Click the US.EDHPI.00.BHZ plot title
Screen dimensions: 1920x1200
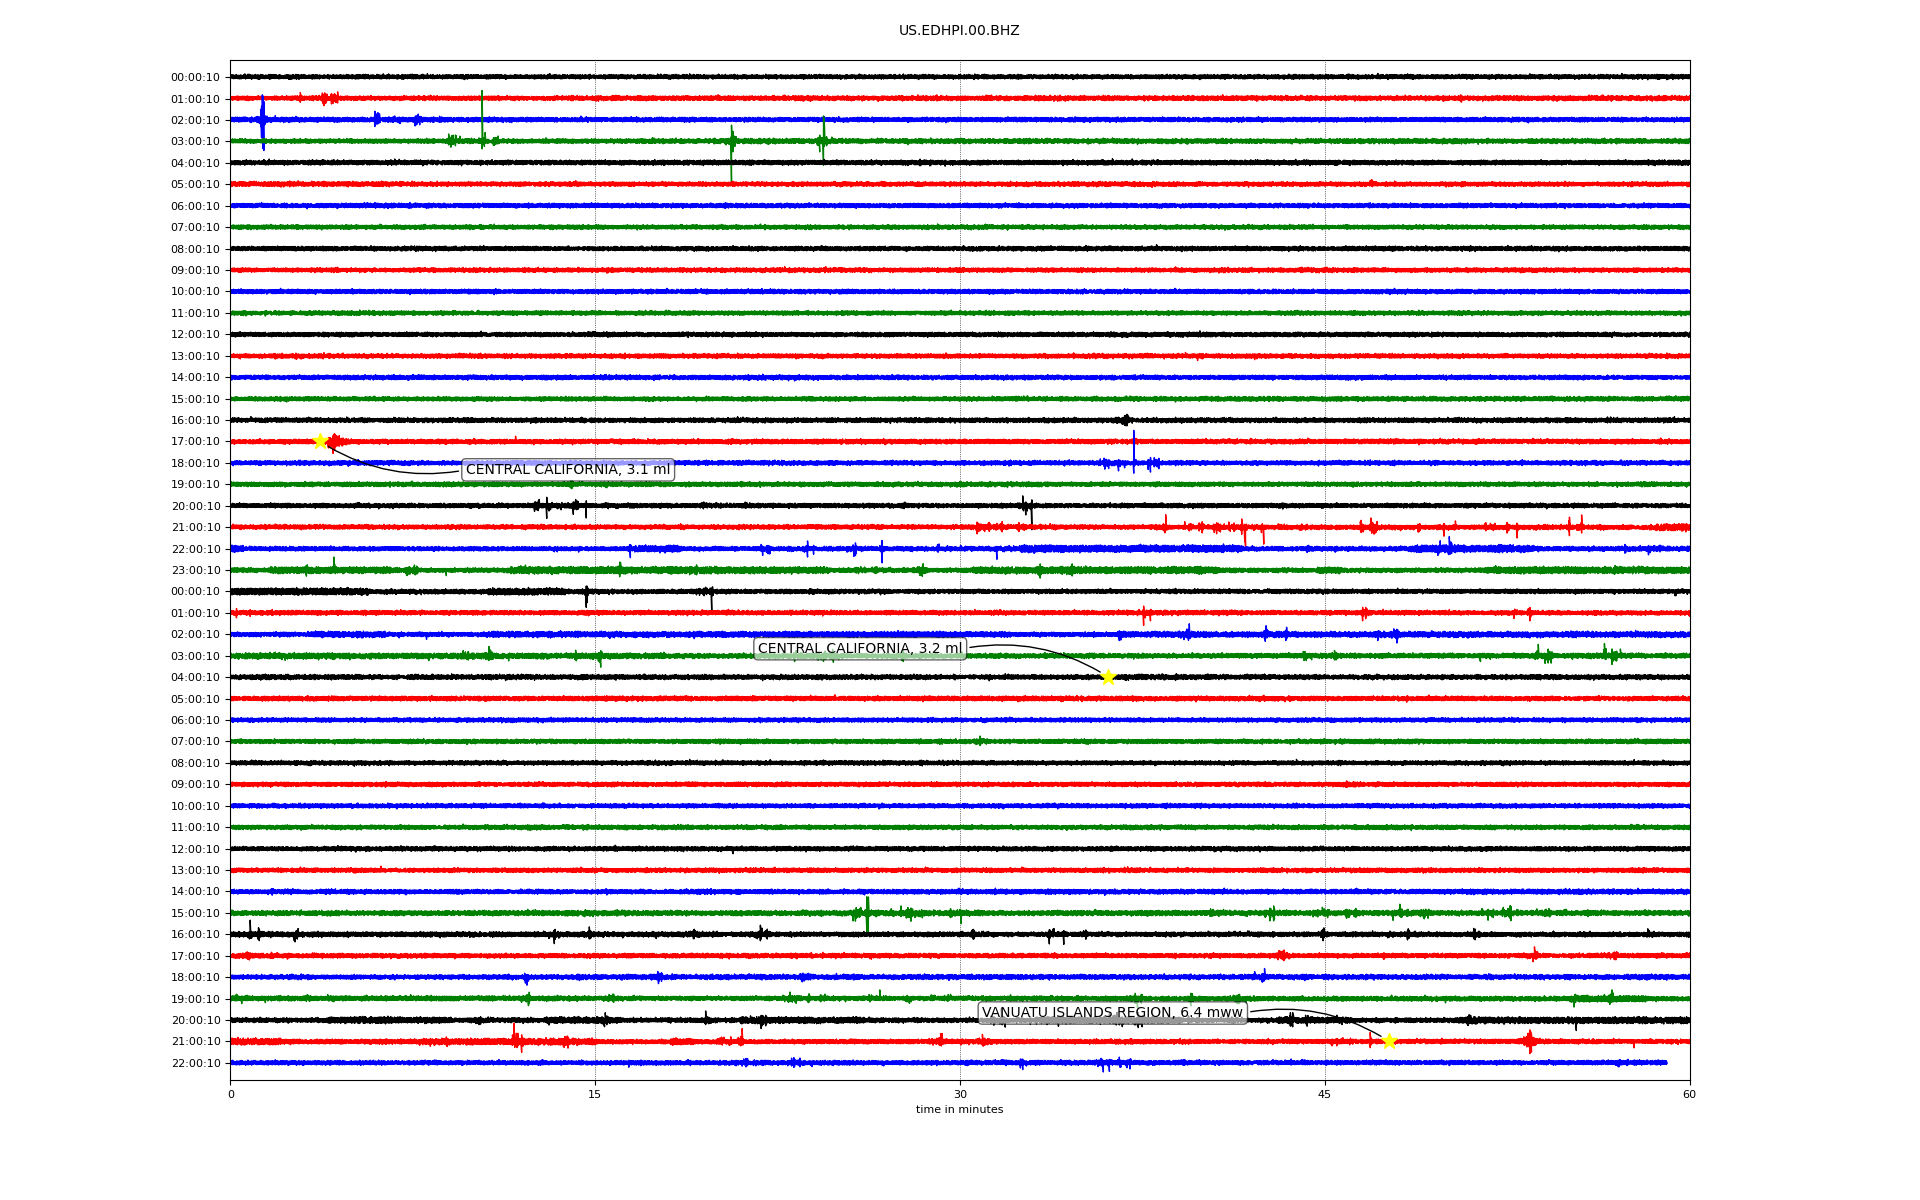959,31
